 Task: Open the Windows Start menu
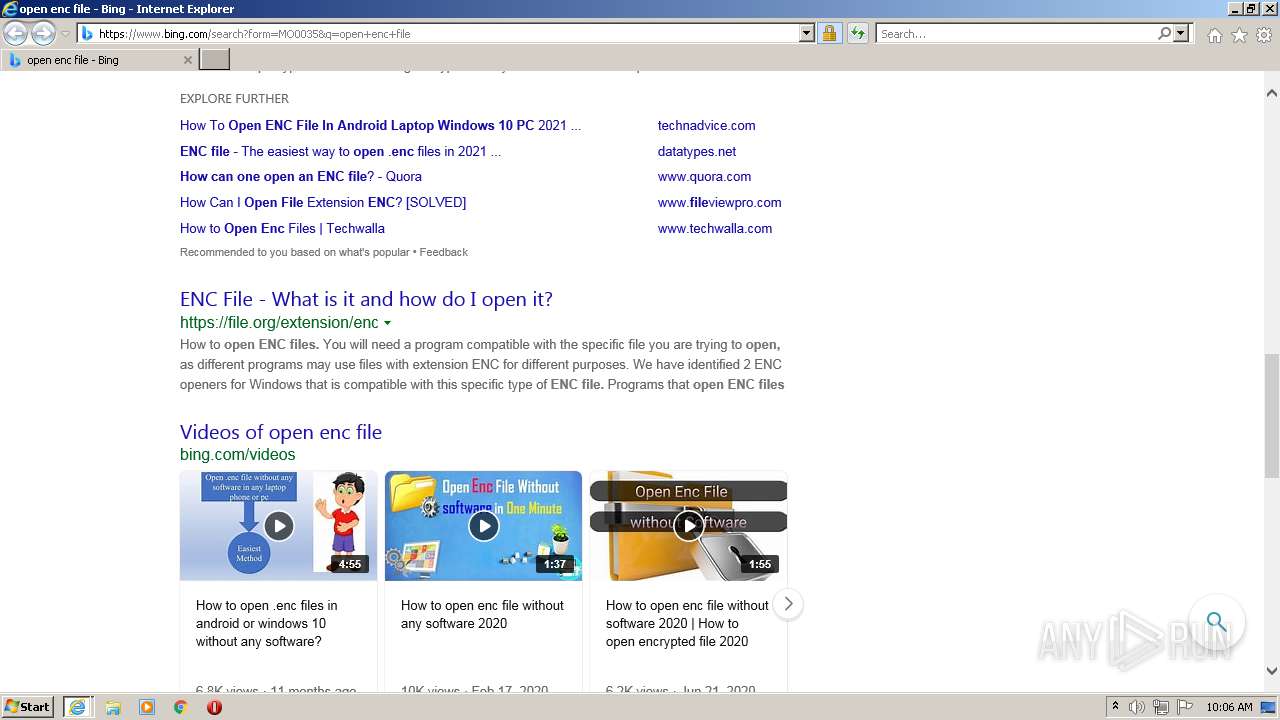[28, 707]
